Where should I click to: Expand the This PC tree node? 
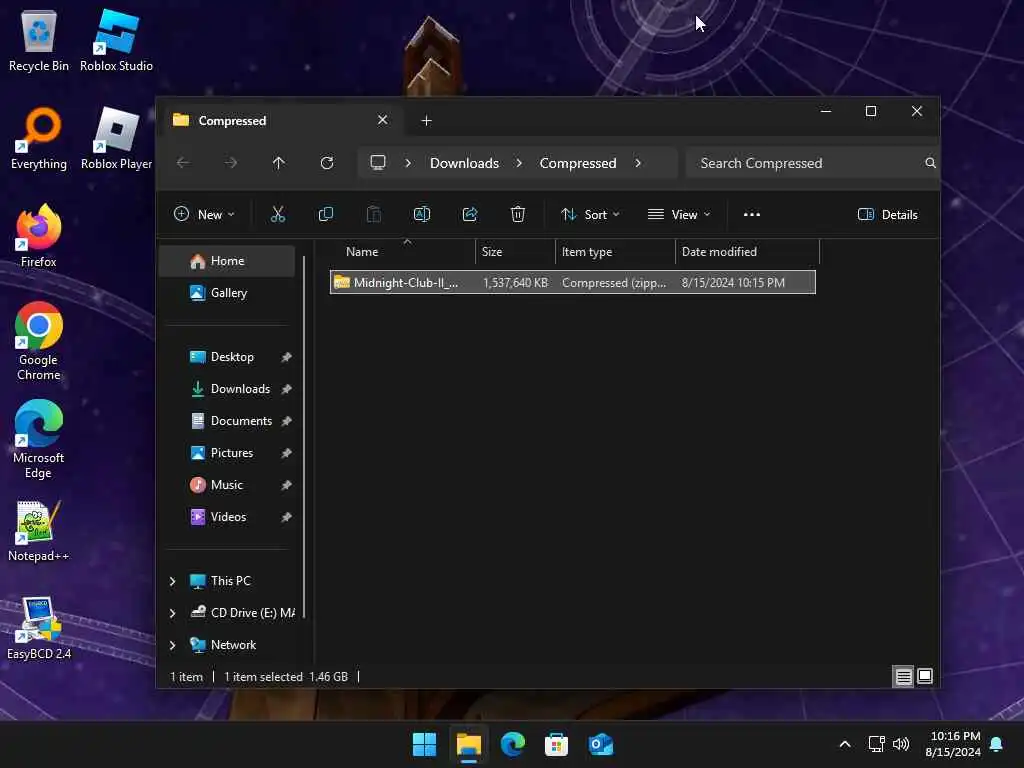pos(172,581)
